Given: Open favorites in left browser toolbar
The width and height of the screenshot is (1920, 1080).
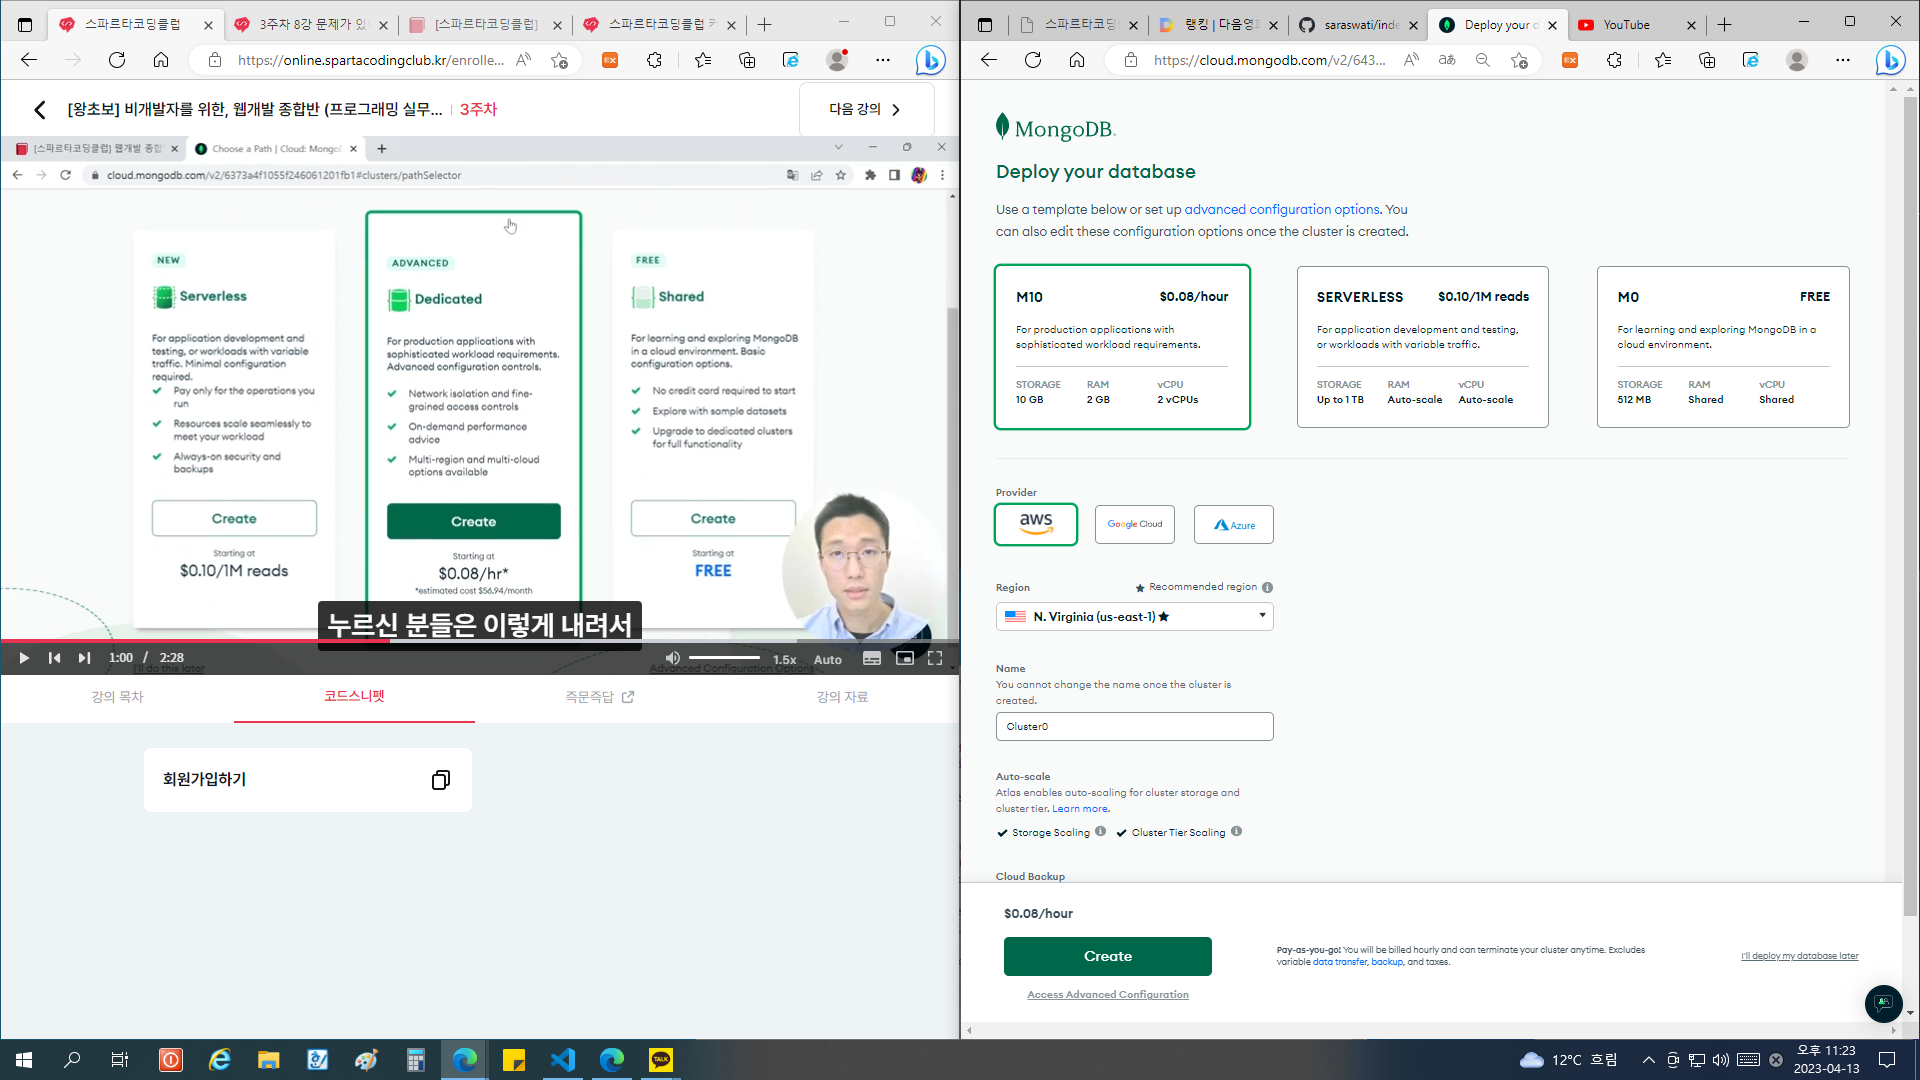Looking at the screenshot, I should click(703, 60).
